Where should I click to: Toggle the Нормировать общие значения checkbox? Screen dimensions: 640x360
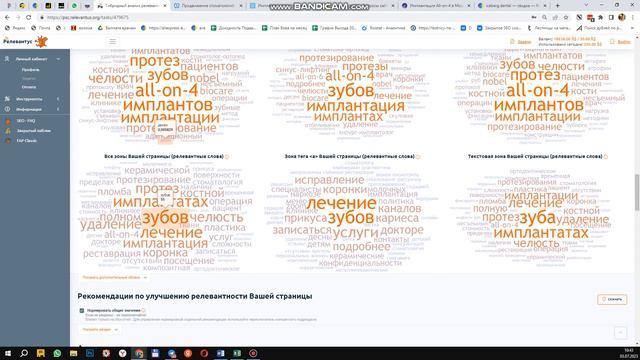pyautogui.click(x=82, y=311)
